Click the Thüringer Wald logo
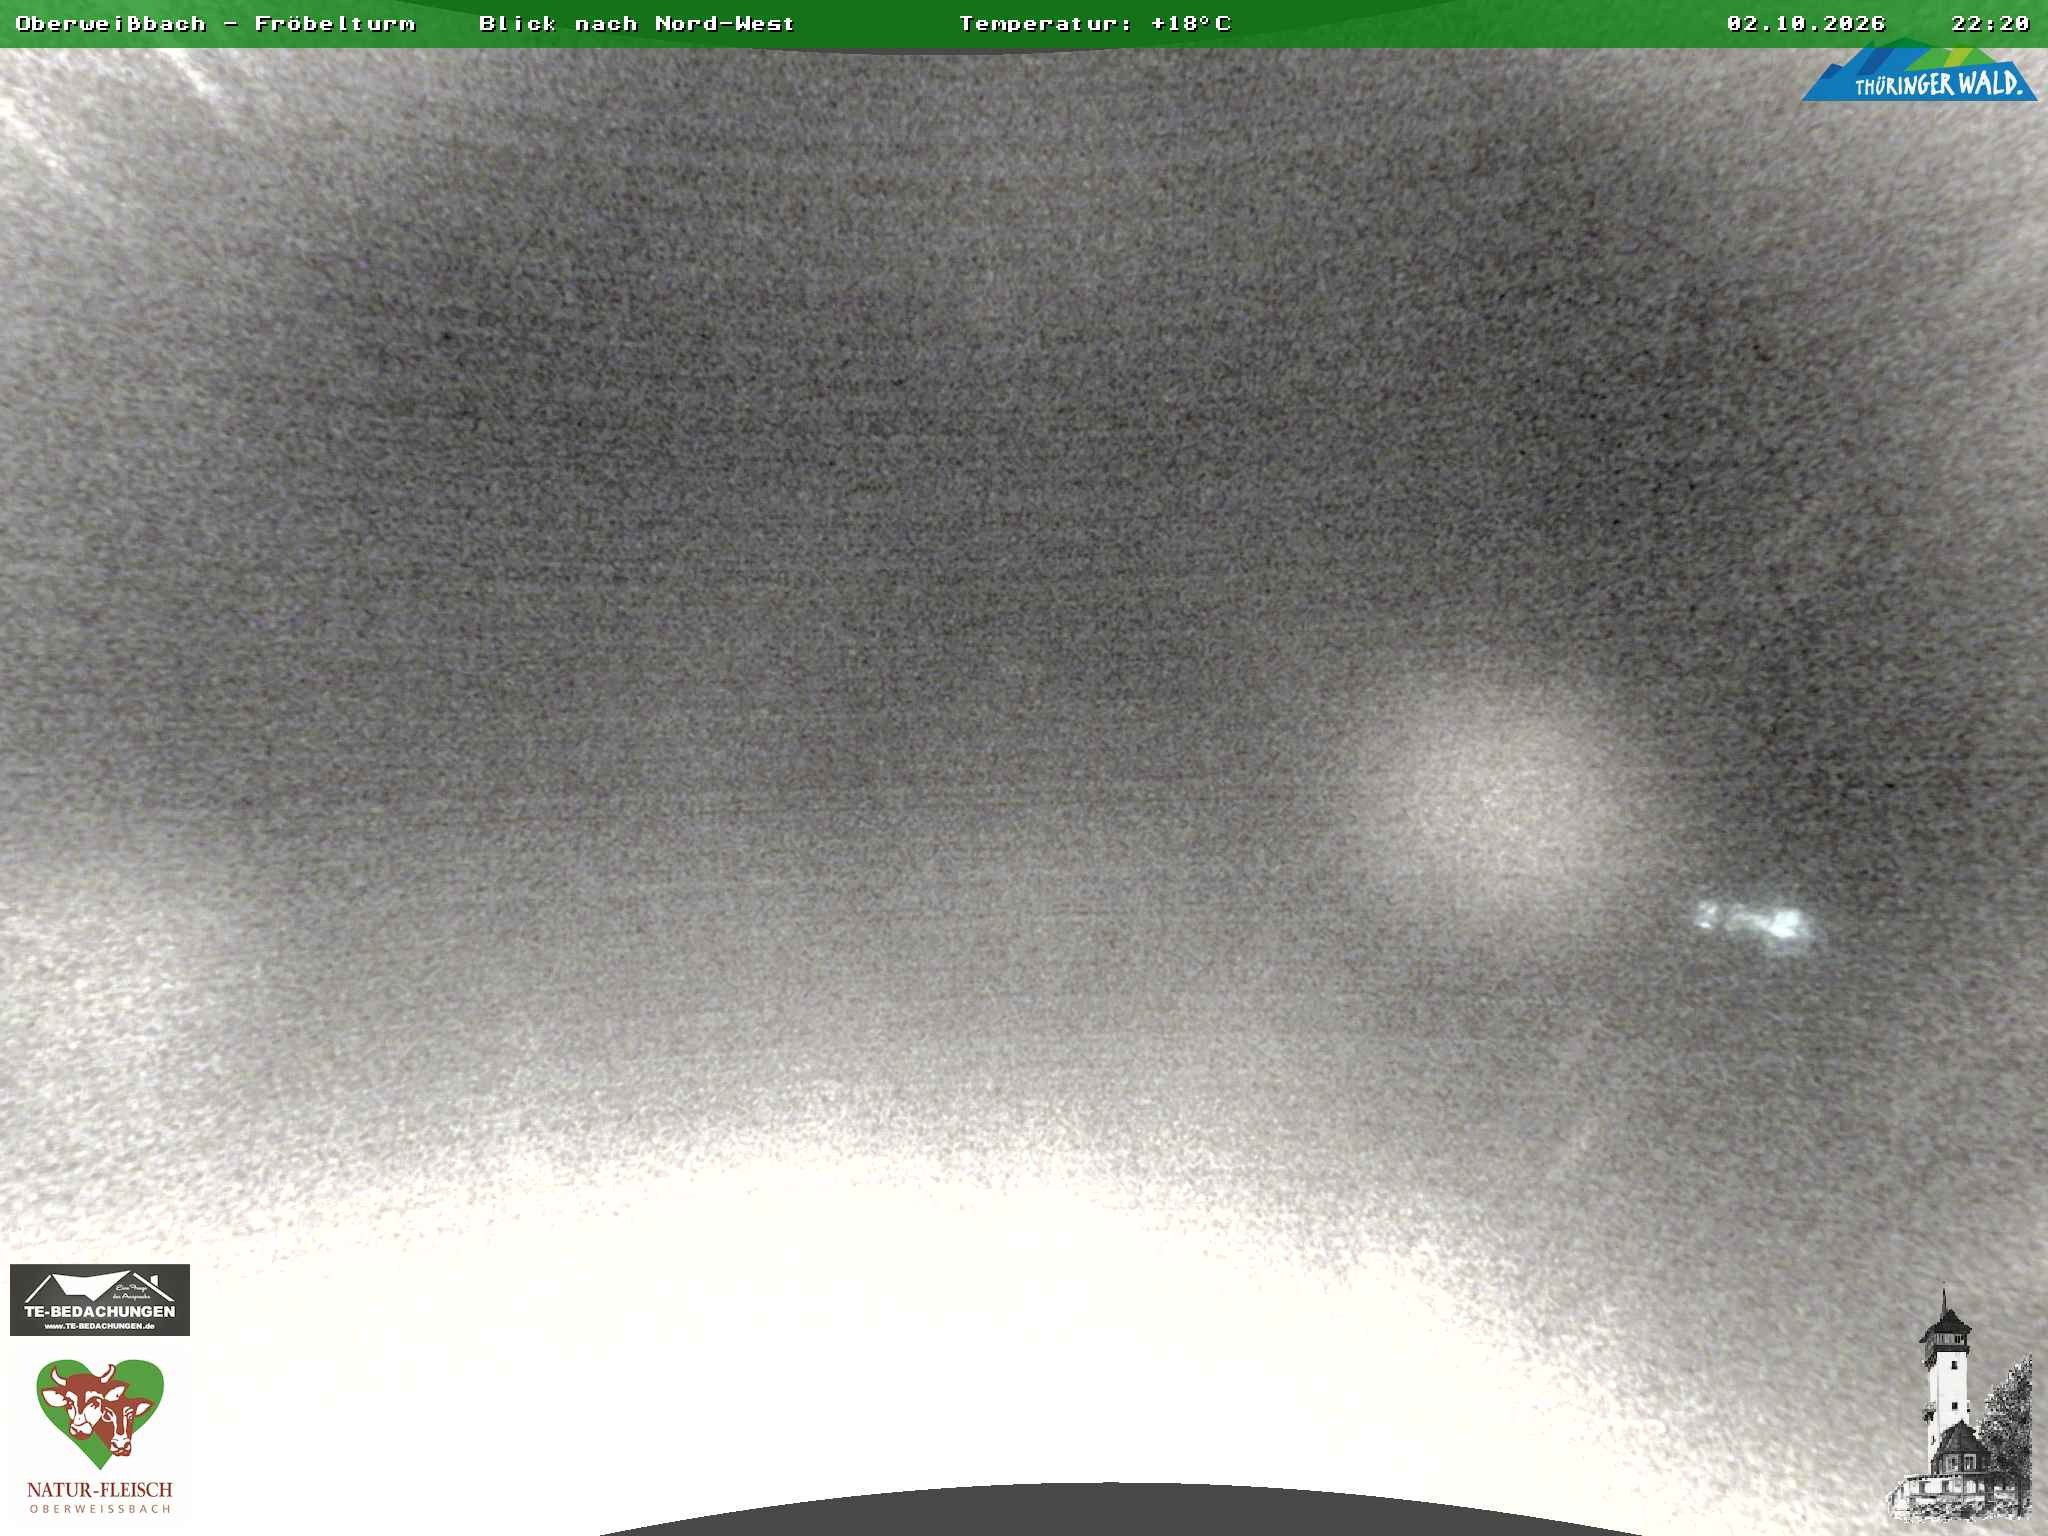 tap(1919, 70)
